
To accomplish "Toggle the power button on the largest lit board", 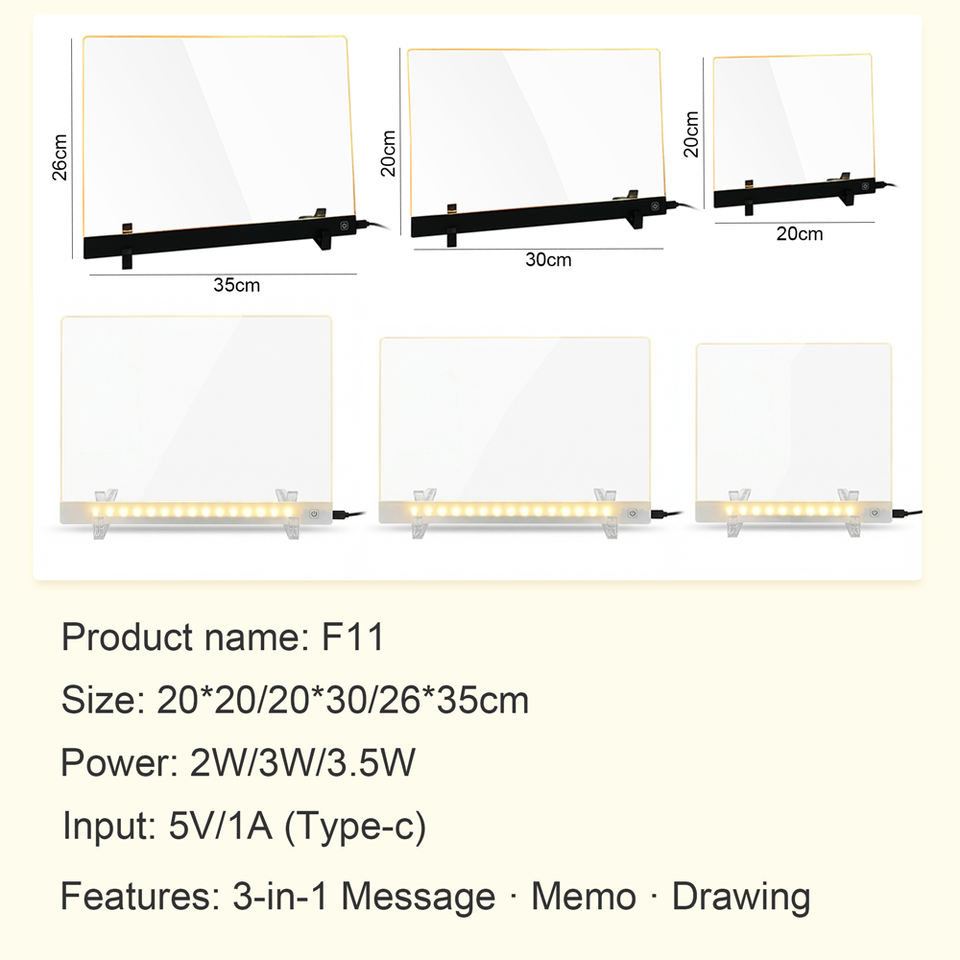I will click(315, 511).
